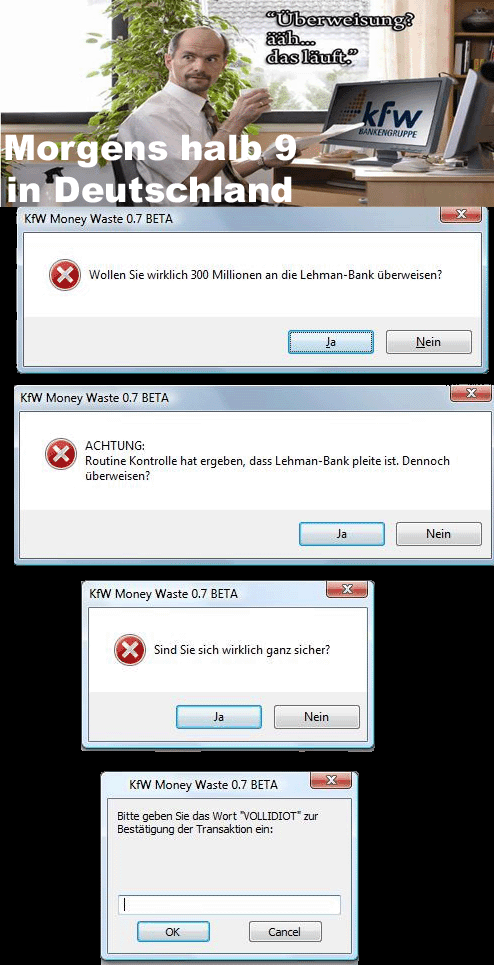Close the ACHTUNG warning dialog window
The image size is (494, 965).
click(x=471, y=393)
